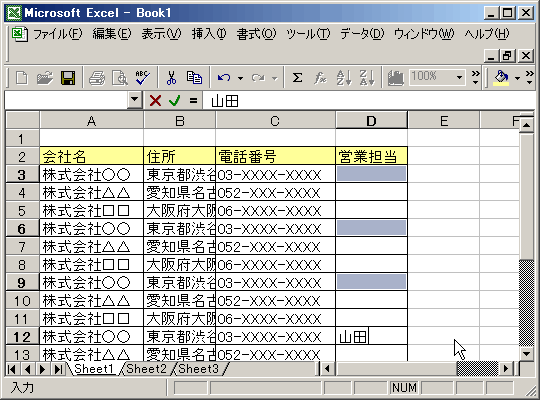This screenshot has height=400, width=540.
Task: Switch to the Sheet2 tab
Action: [x=146, y=369]
